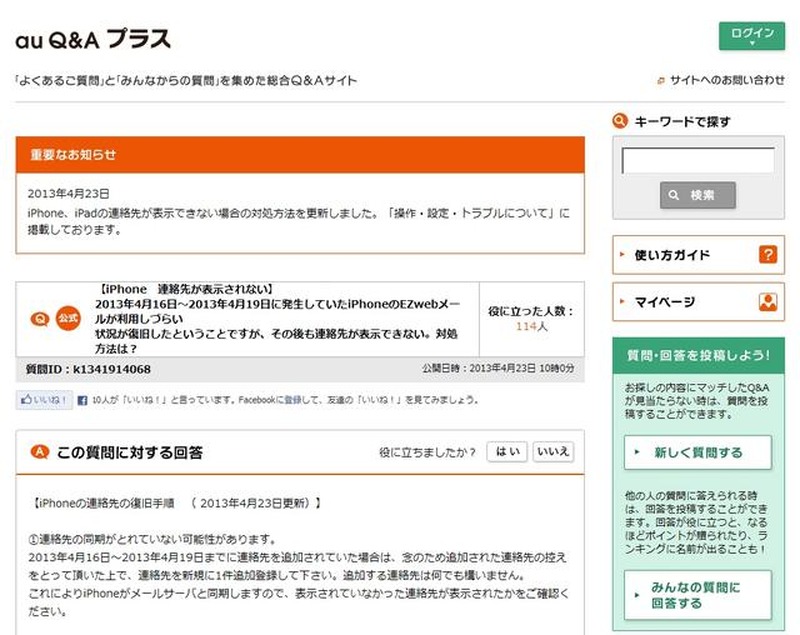Click the question mark icon on 使い方ガイド
The width and height of the screenshot is (800, 635).
(x=767, y=254)
